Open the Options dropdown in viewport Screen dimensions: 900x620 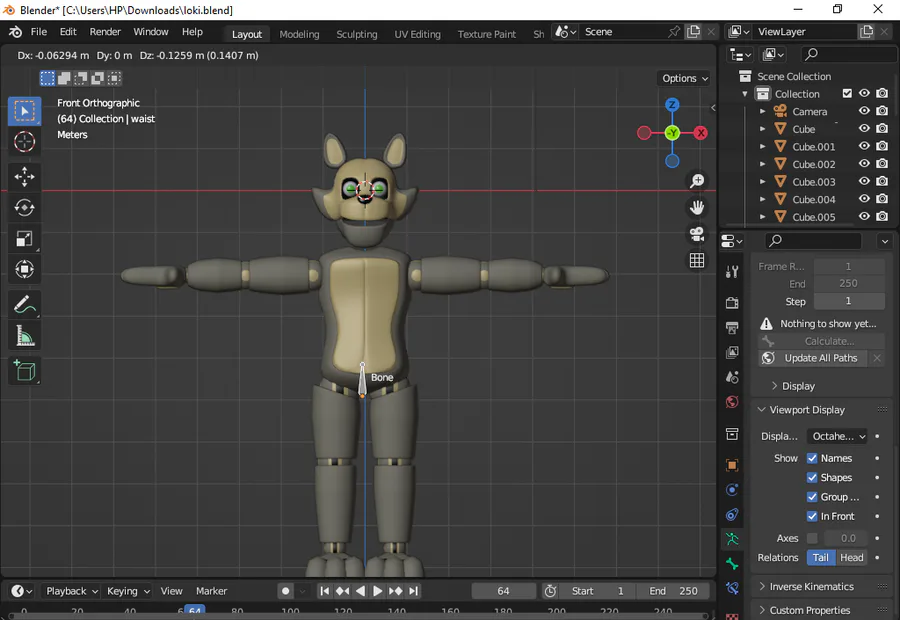pos(684,79)
